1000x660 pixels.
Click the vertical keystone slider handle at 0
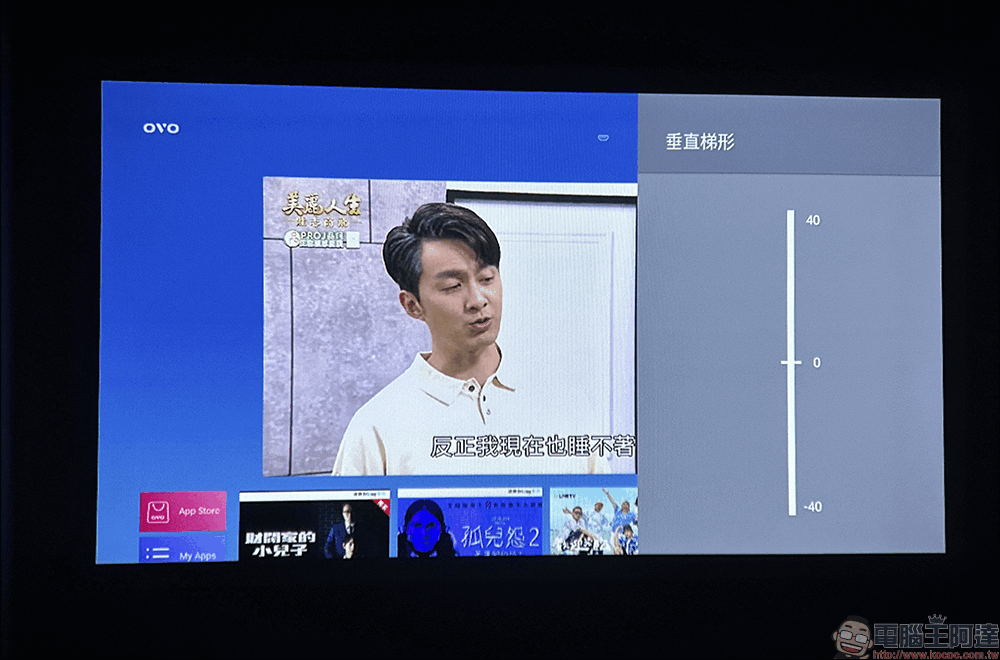[x=791, y=362]
